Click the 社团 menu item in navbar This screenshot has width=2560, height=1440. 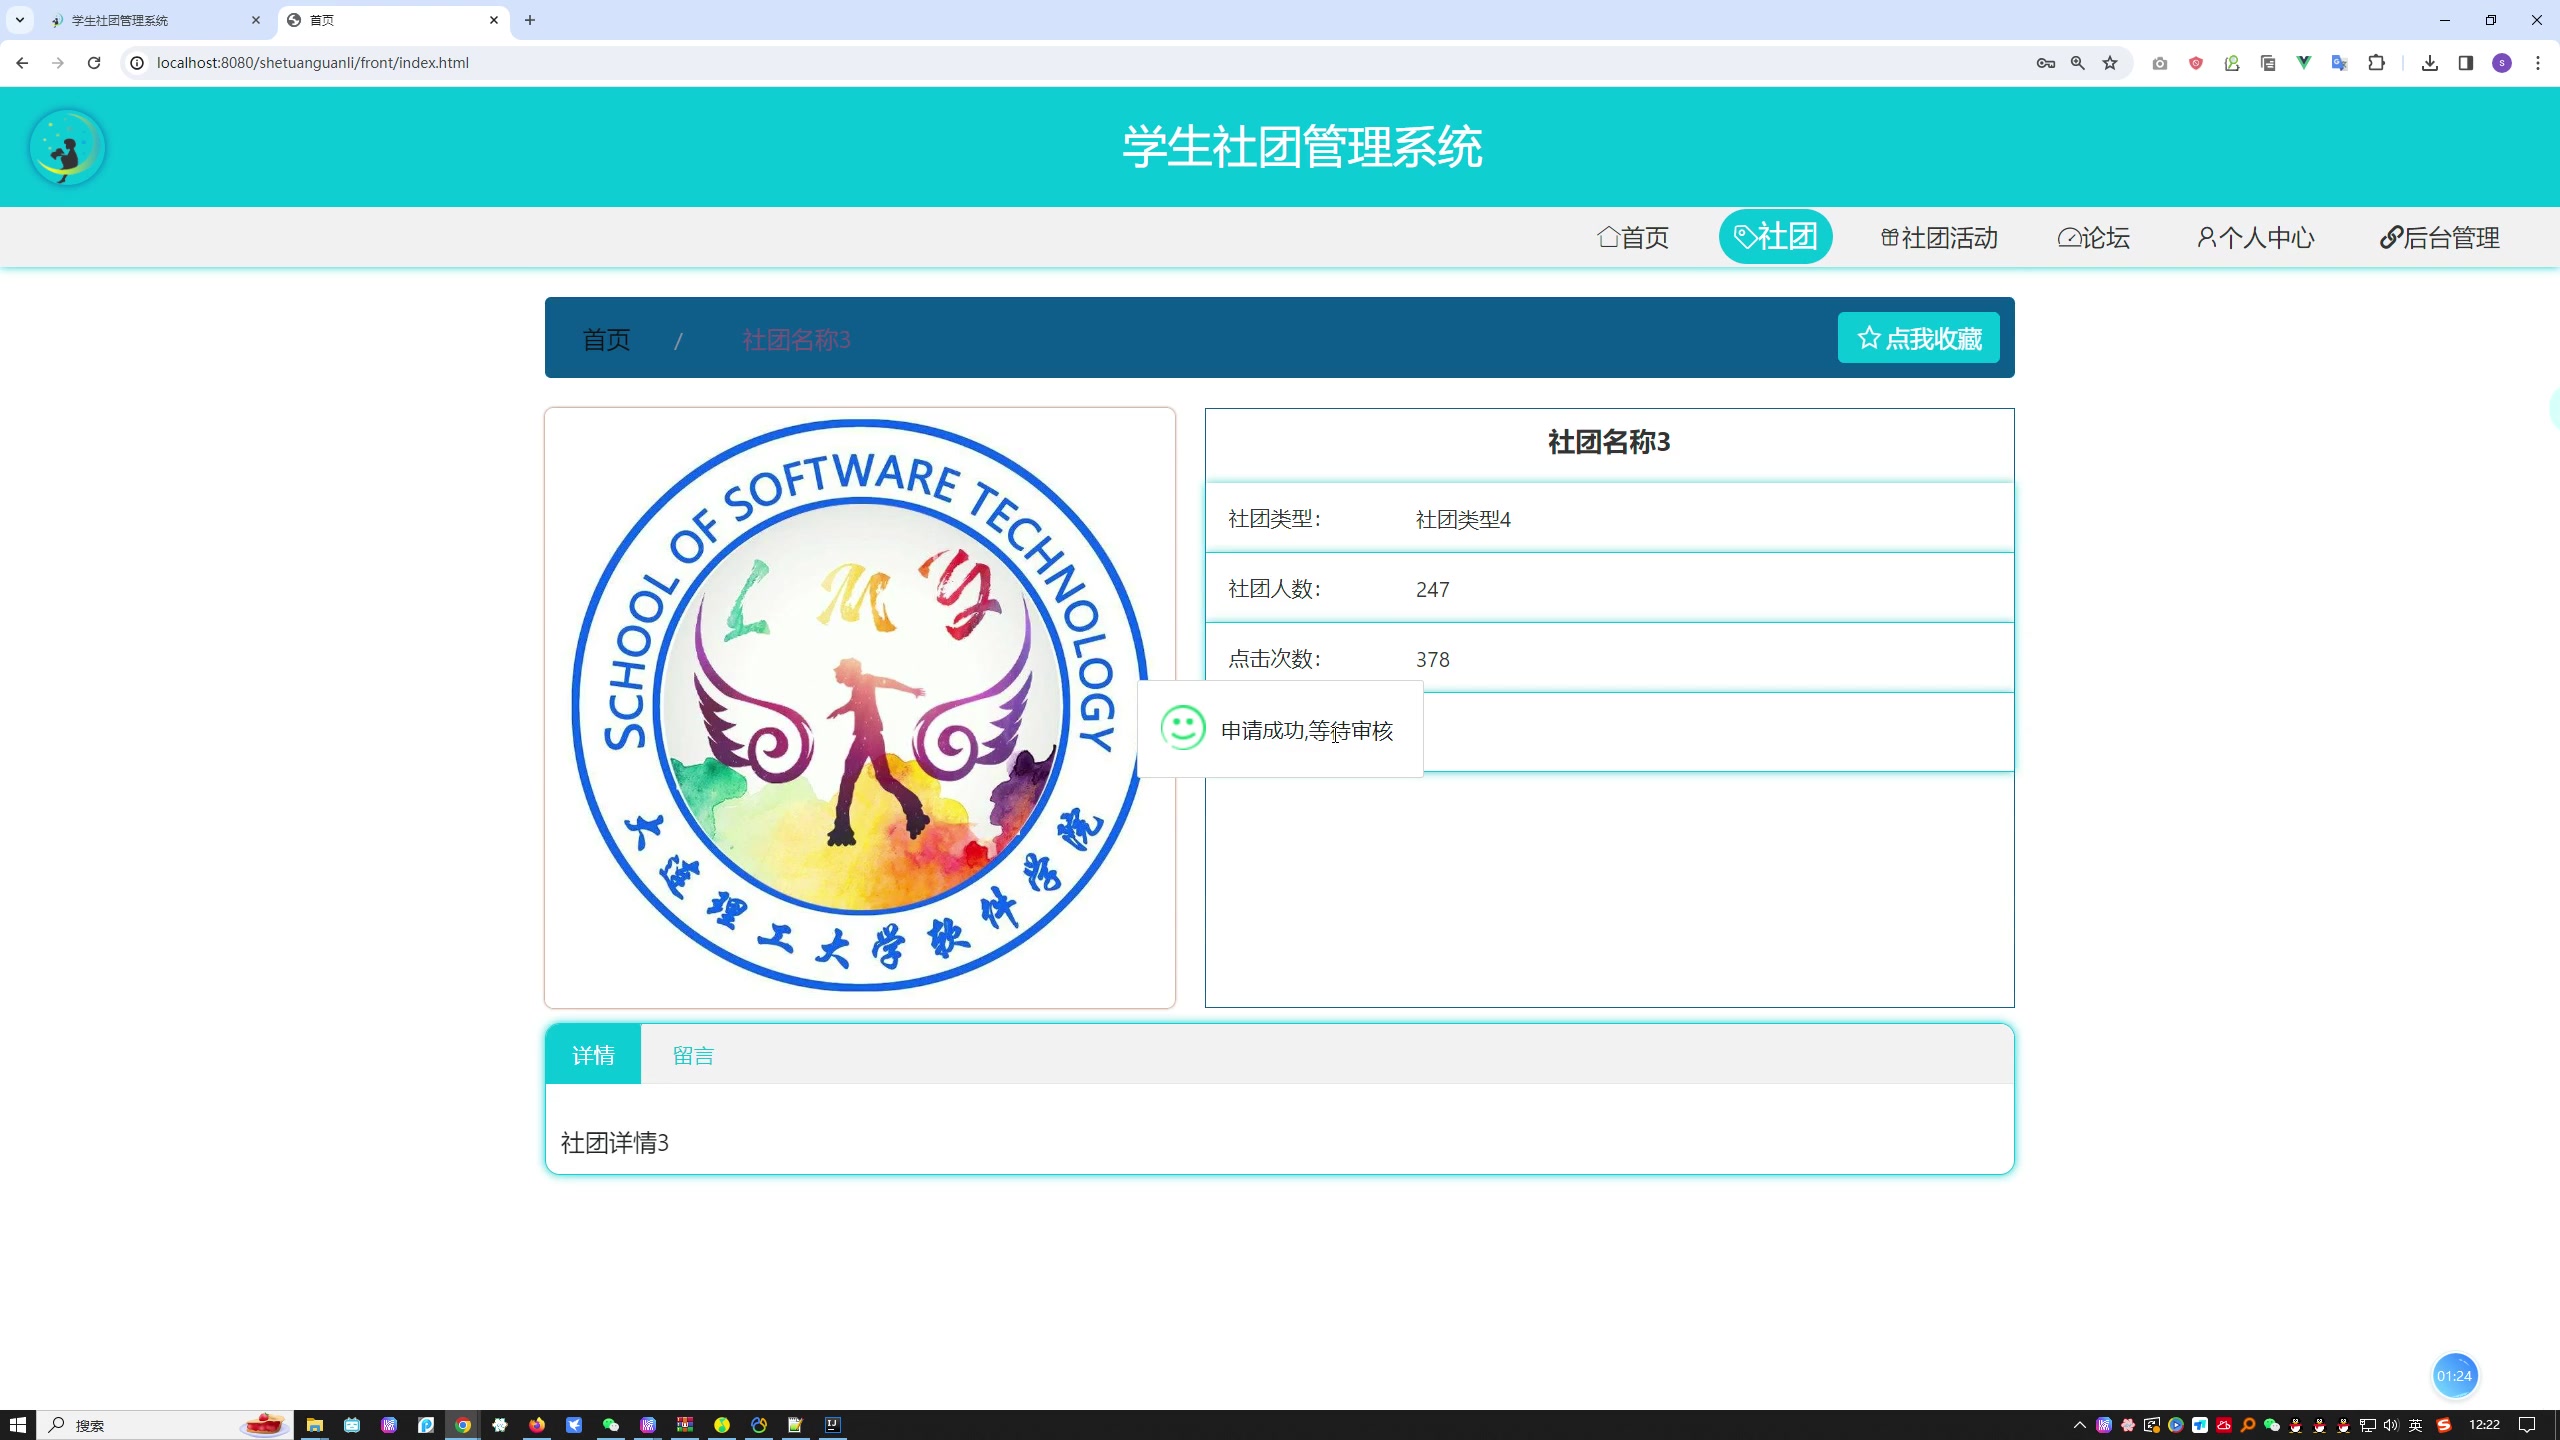[x=1774, y=236]
